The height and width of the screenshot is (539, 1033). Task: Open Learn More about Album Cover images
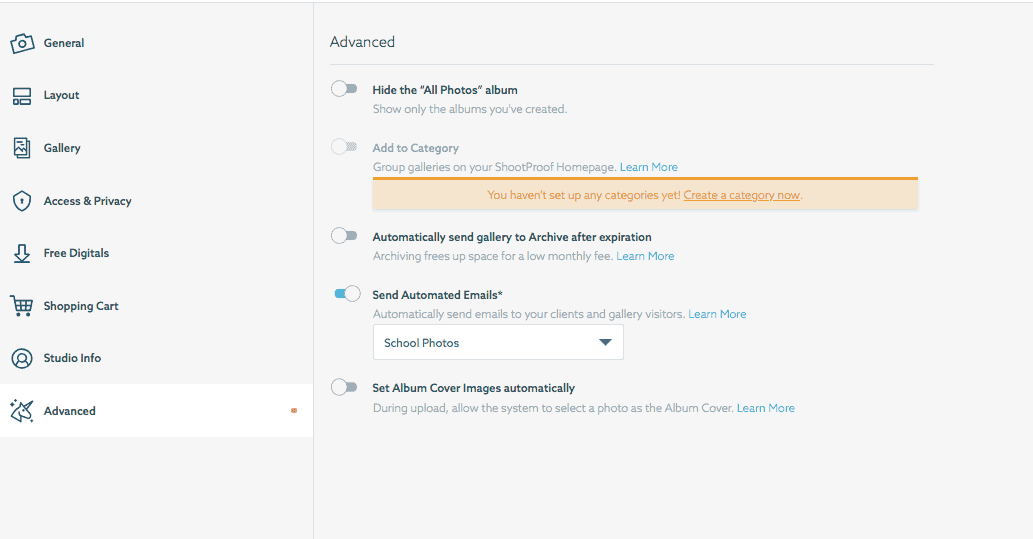click(766, 409)
